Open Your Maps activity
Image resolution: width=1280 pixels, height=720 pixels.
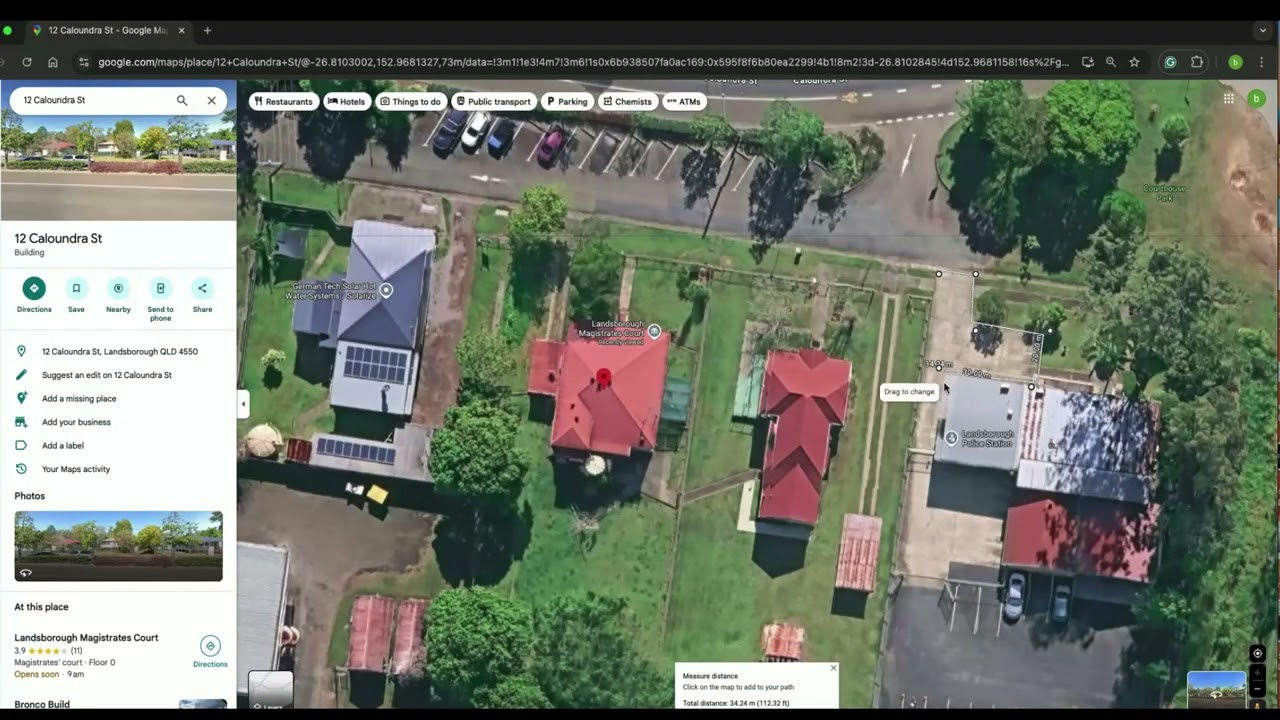coord(118,469)
